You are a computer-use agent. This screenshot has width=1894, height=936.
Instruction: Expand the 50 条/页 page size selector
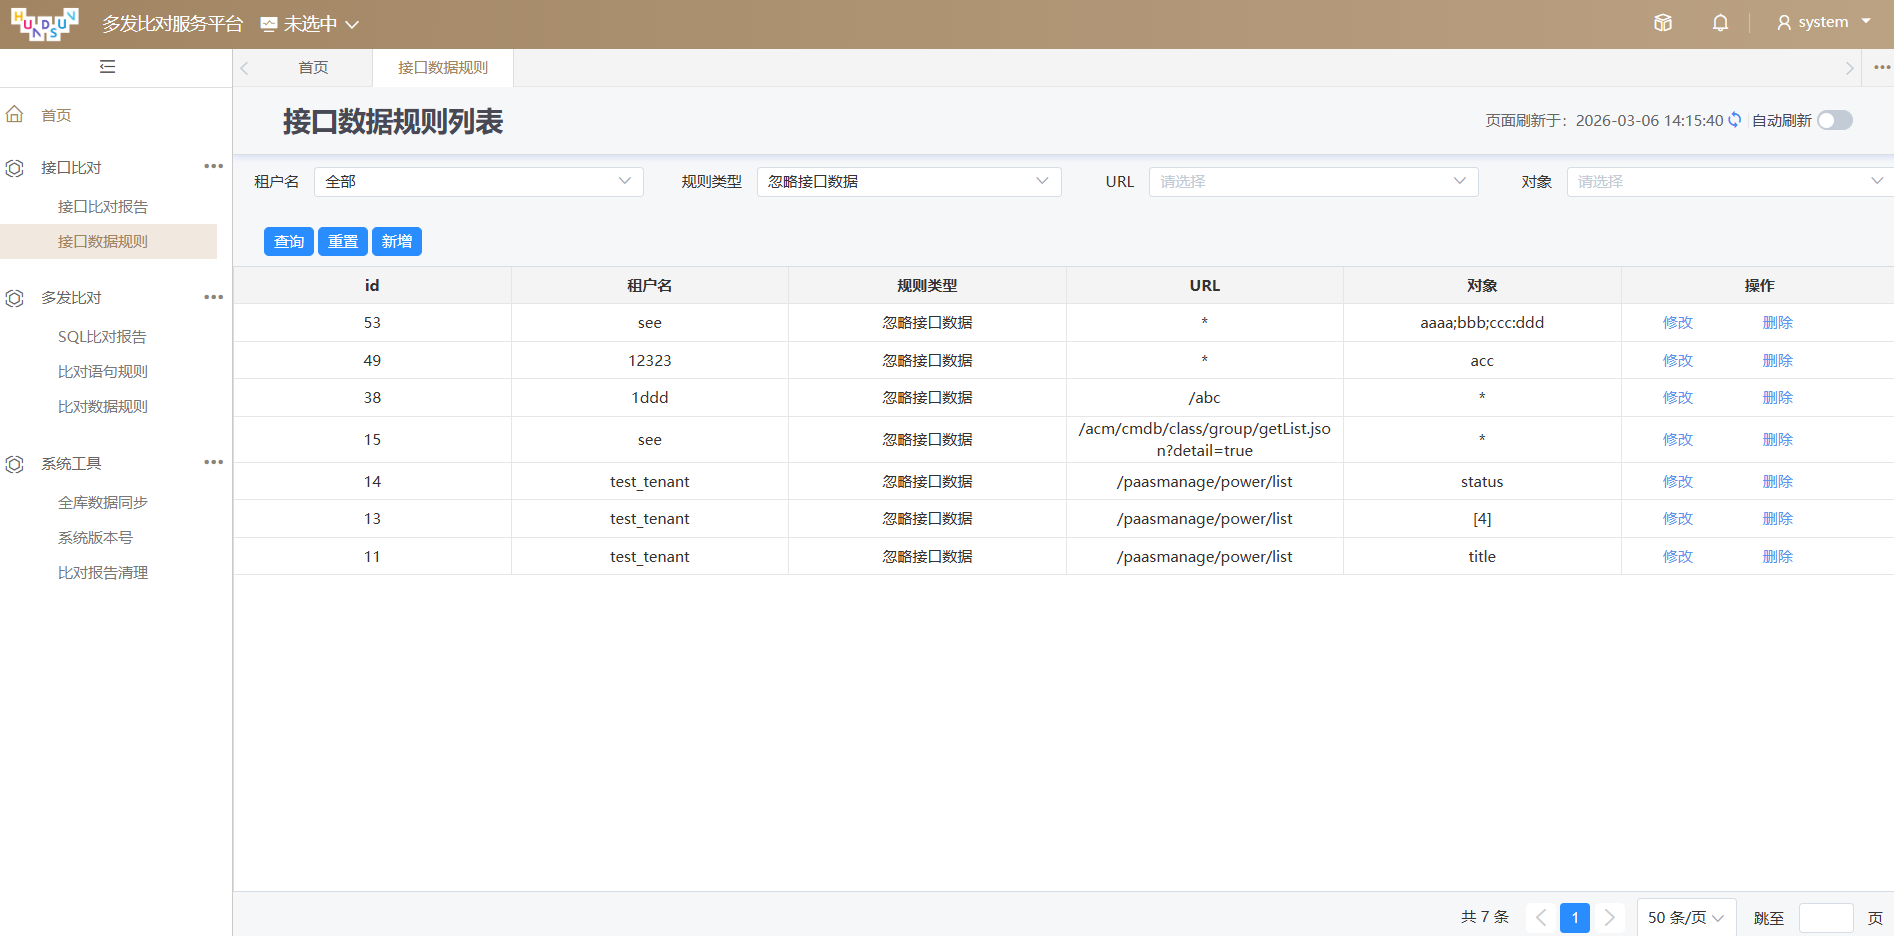(1685, 918)
